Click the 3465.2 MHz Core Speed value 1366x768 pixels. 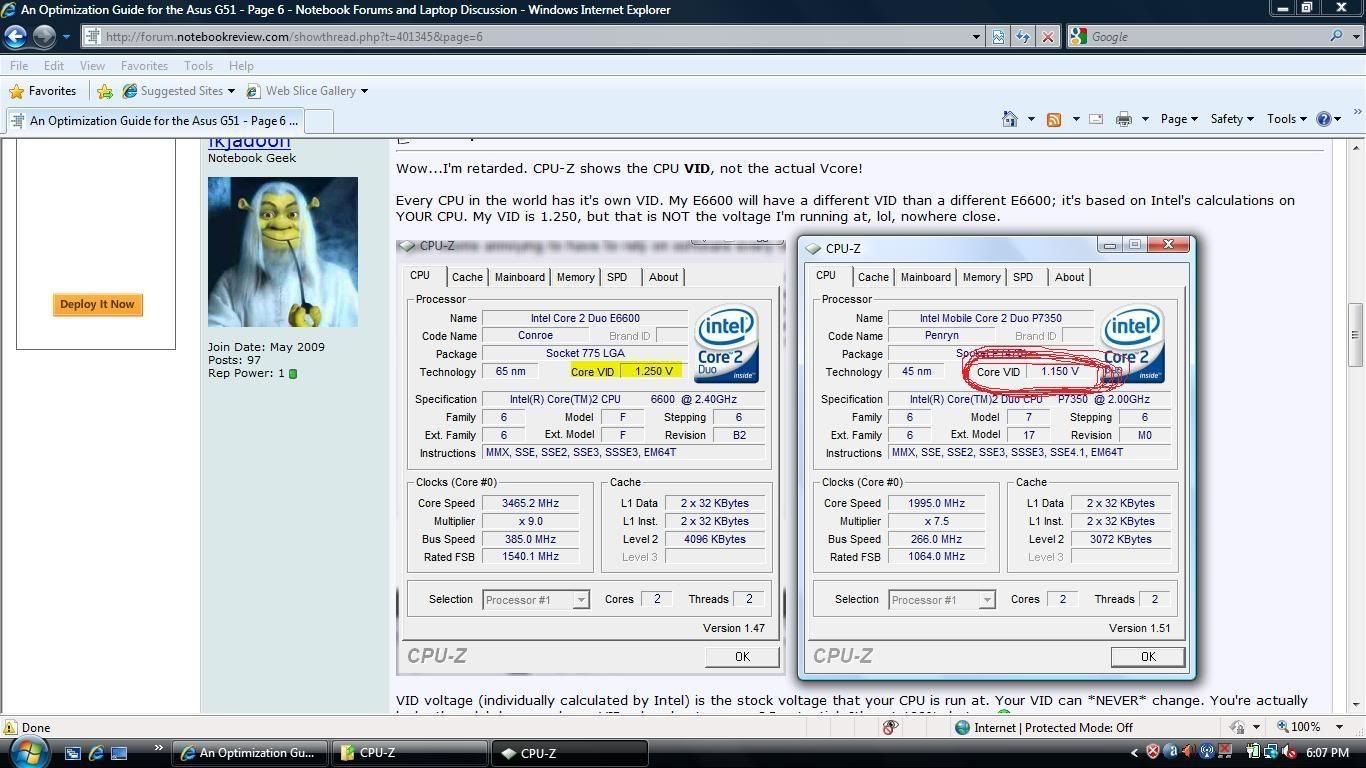tap(531, 504)
